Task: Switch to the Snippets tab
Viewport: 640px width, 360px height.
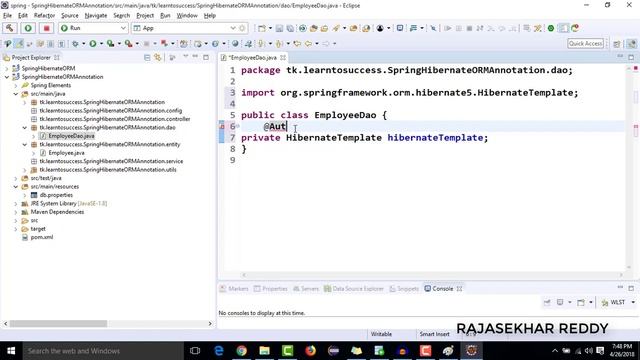Action: pos(404,289)
